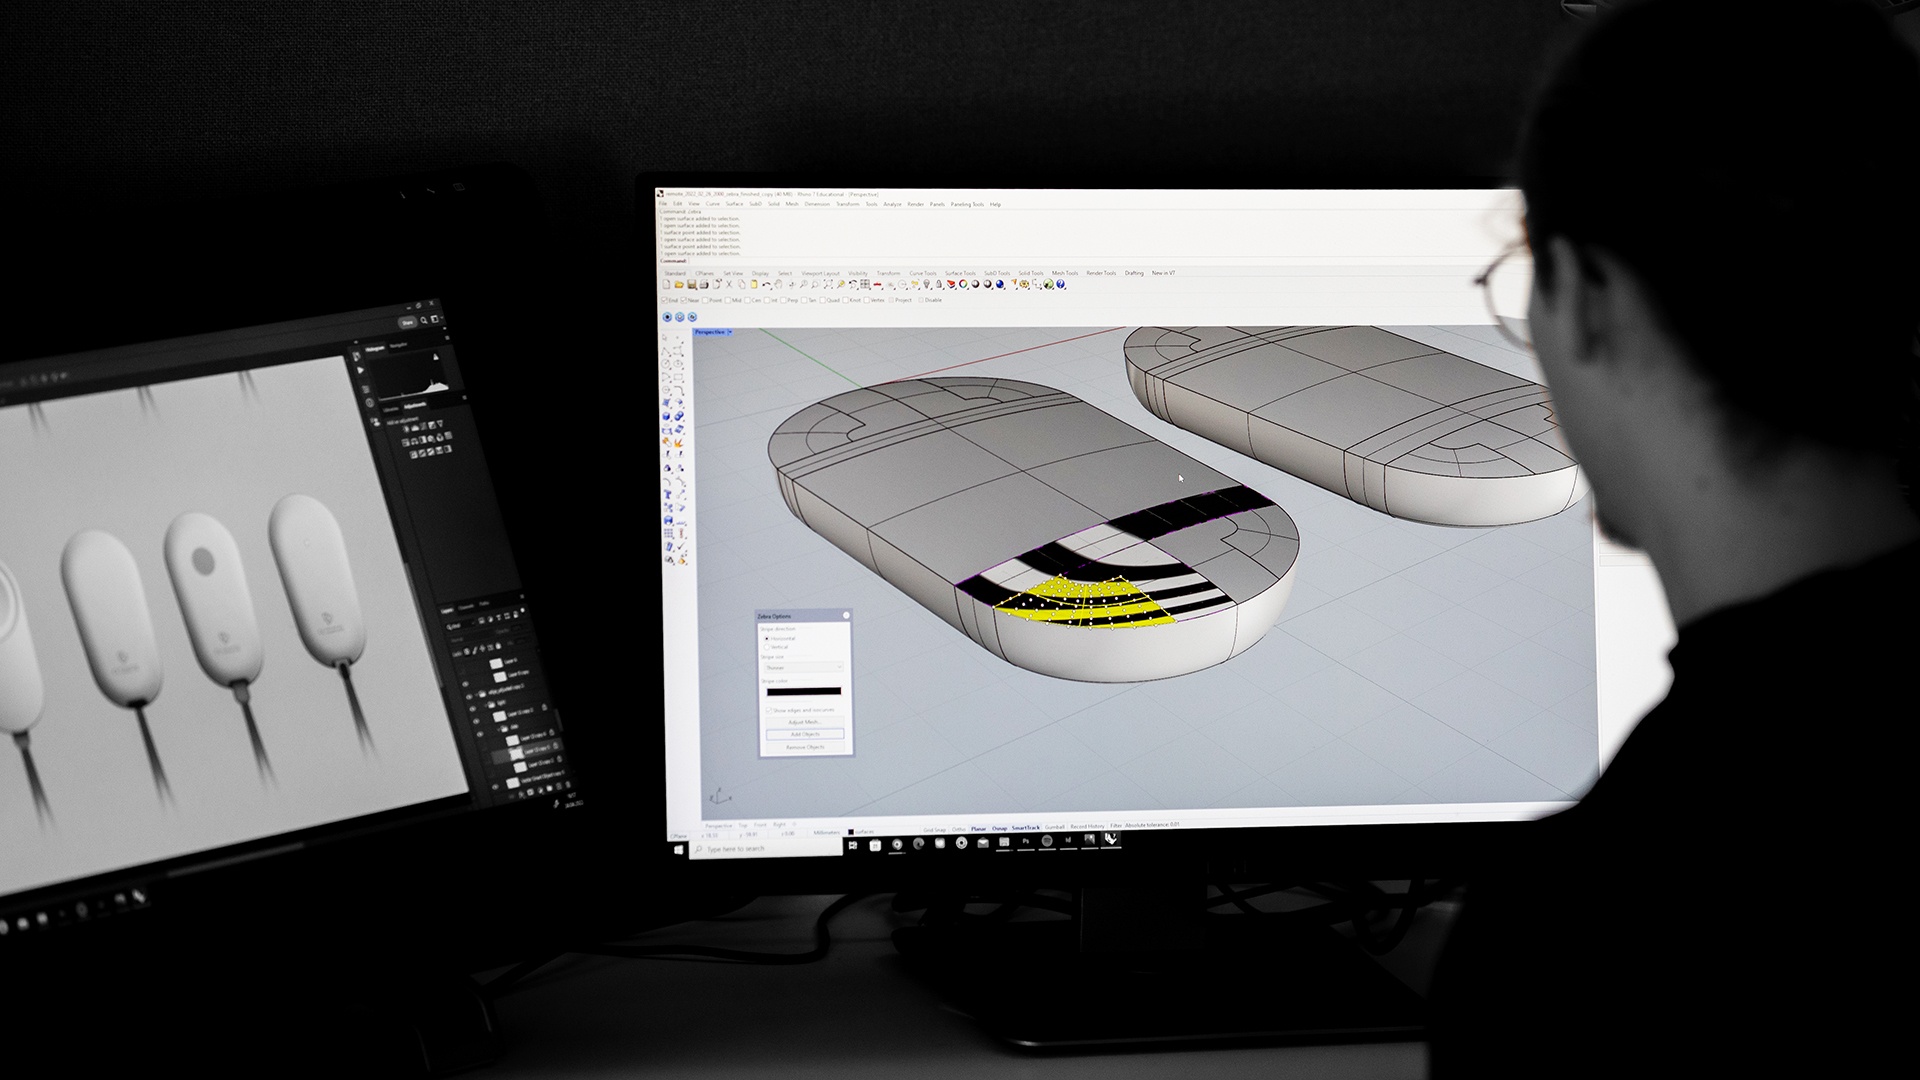Click the Windows Start button
This screenshot has width=1920, height=1080.
point(678,850)
